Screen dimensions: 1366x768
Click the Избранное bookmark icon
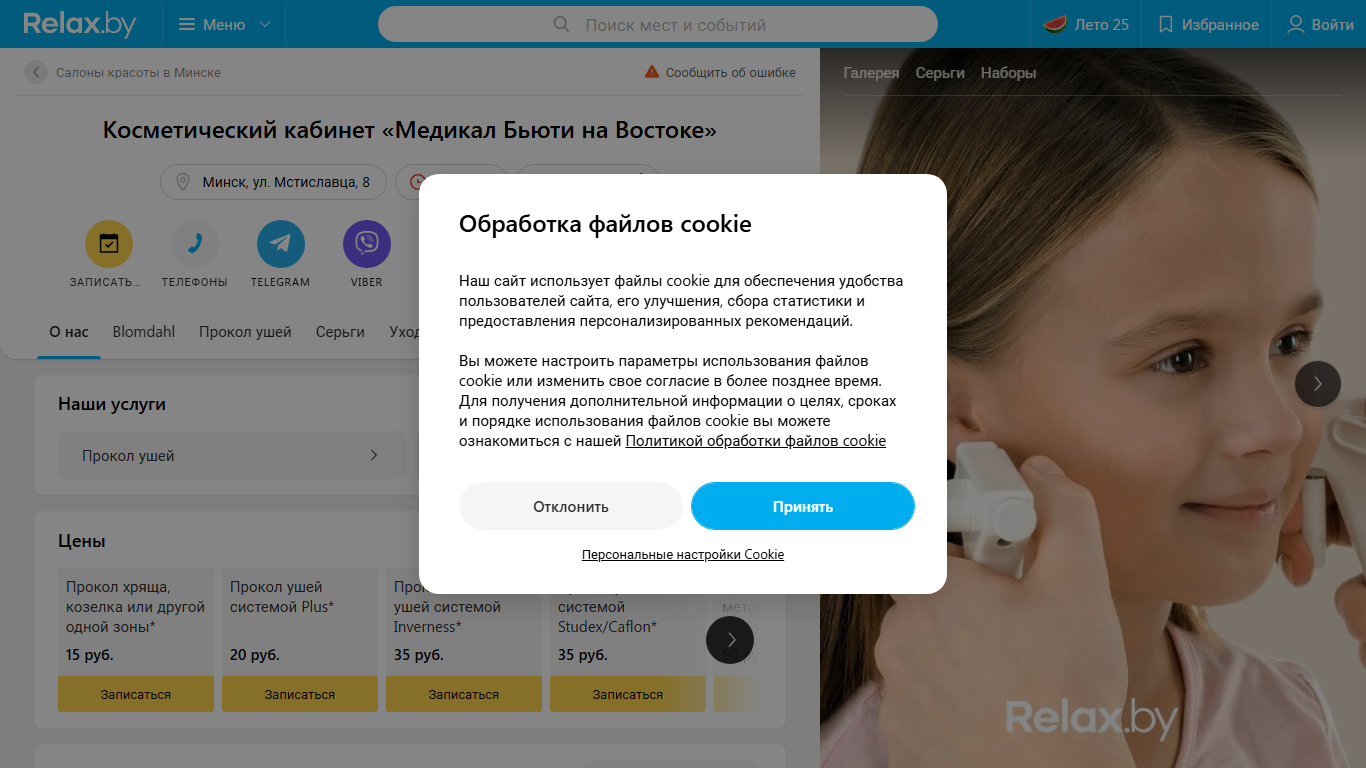(x=1165, y=24)
